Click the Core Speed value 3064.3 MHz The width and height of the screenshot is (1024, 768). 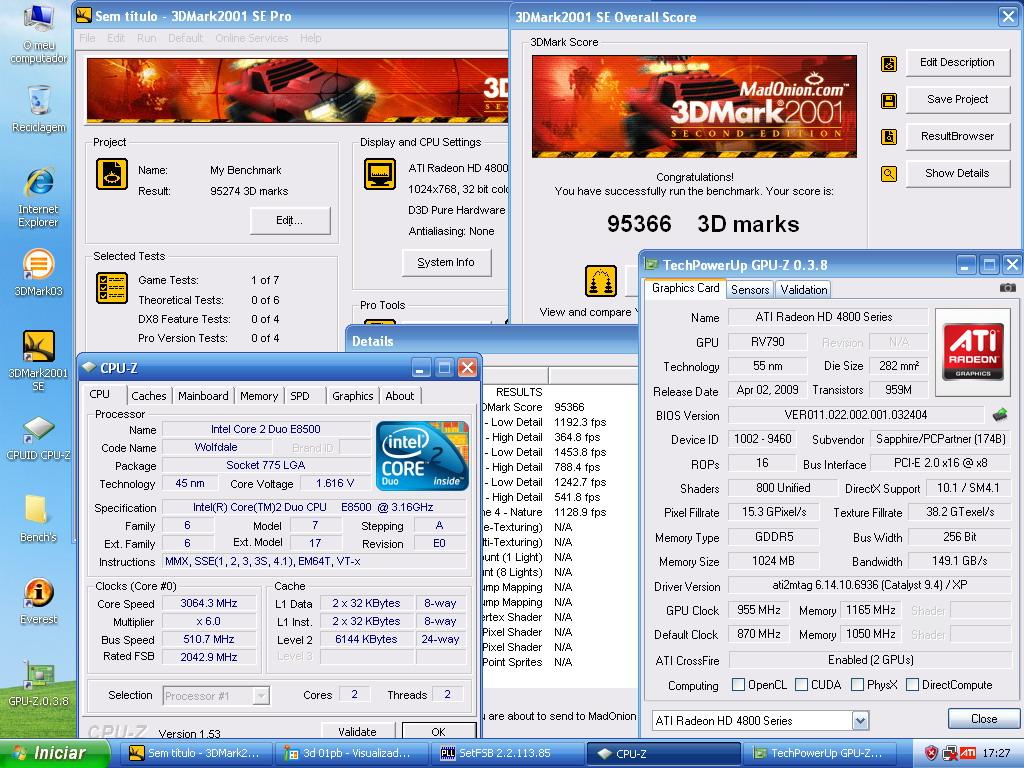[x=209, y=603]
